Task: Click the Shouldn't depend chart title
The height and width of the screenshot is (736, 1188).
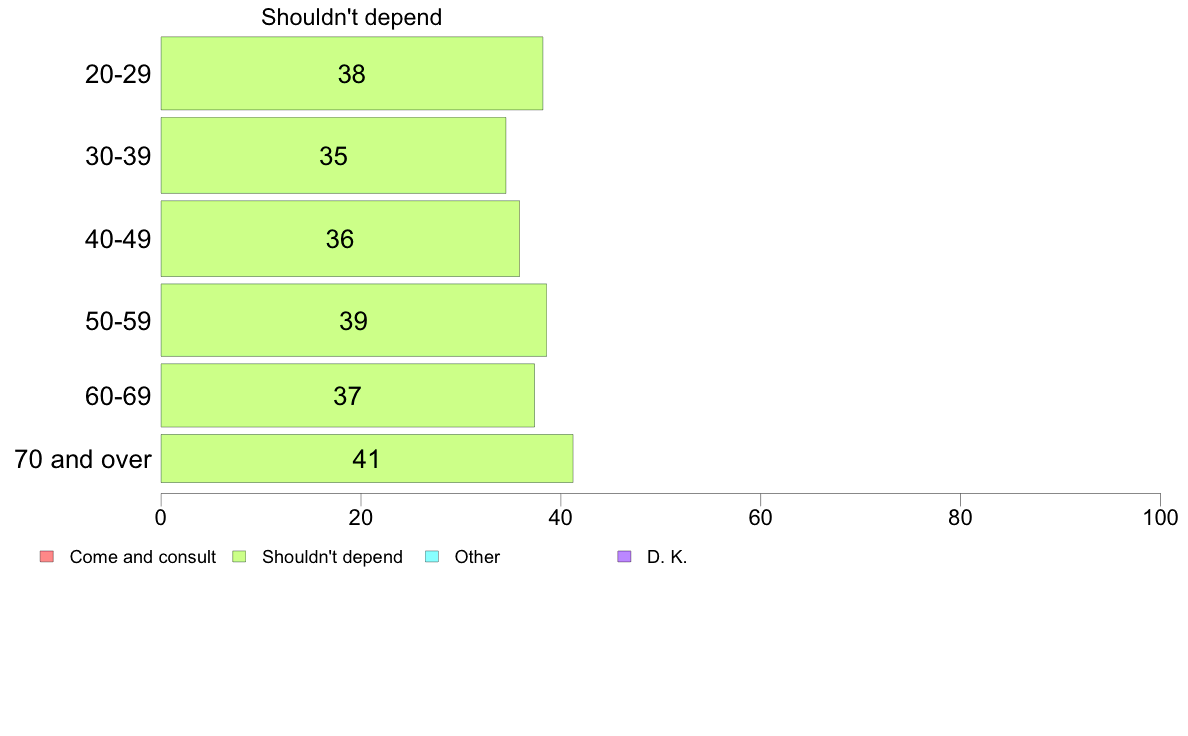Action: tap(352, 17)
